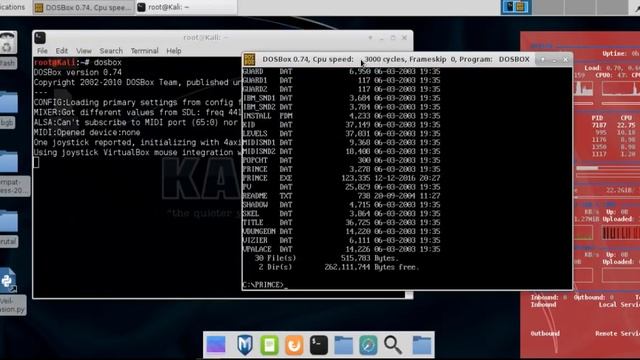The height and width of the screenshot is (360, 640).
Task: Click the purple show-desktop icon in the dock
Action: point(216,345)
